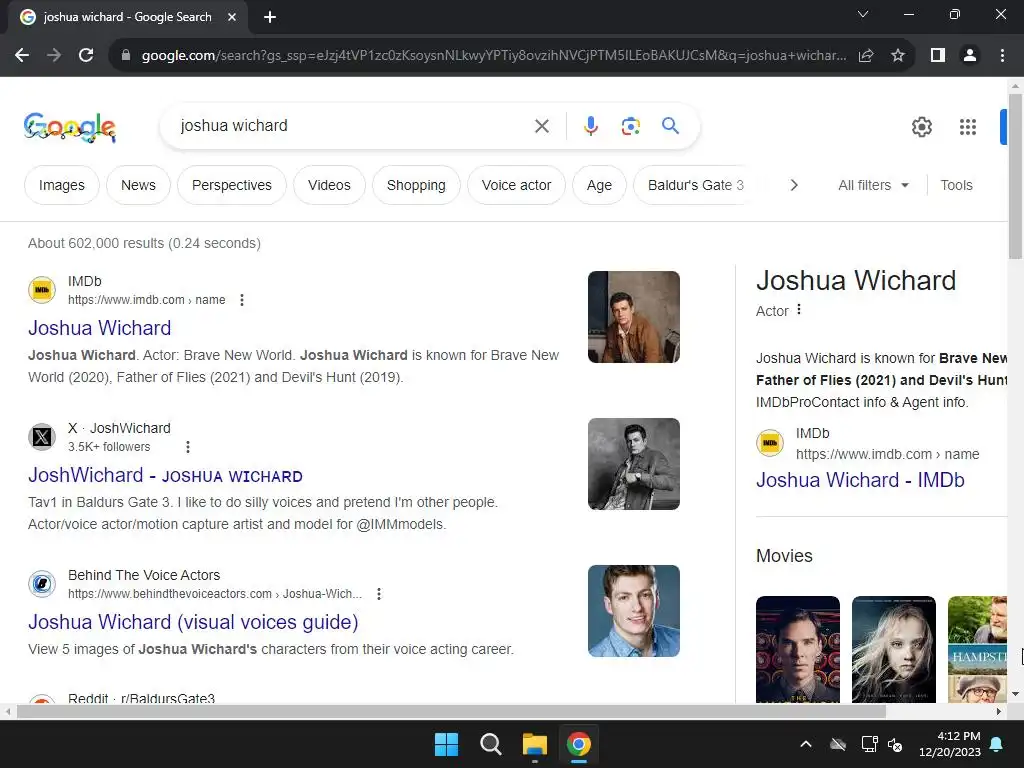1024x768 pixels.
Task: Click the browser forward arrow
Action: click(54, 56)
